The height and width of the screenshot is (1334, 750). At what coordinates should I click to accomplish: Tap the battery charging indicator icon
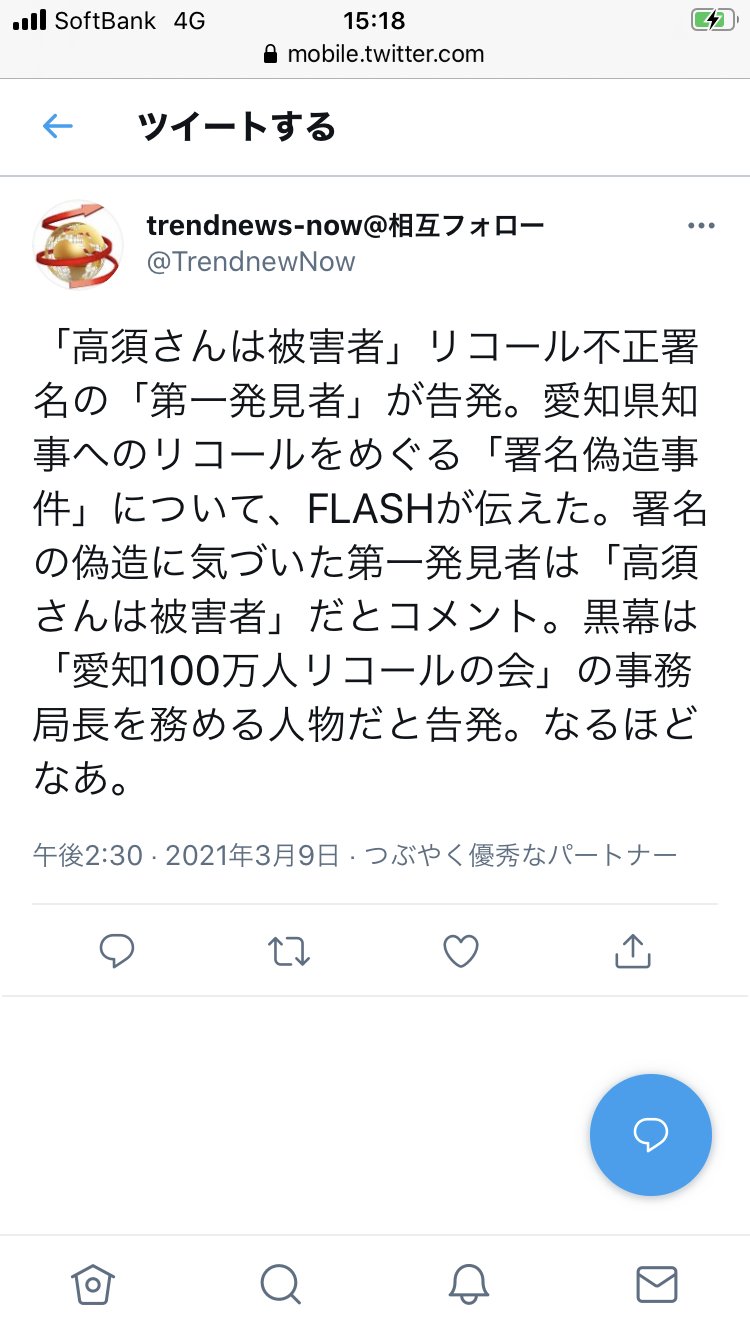coord(713,19)
